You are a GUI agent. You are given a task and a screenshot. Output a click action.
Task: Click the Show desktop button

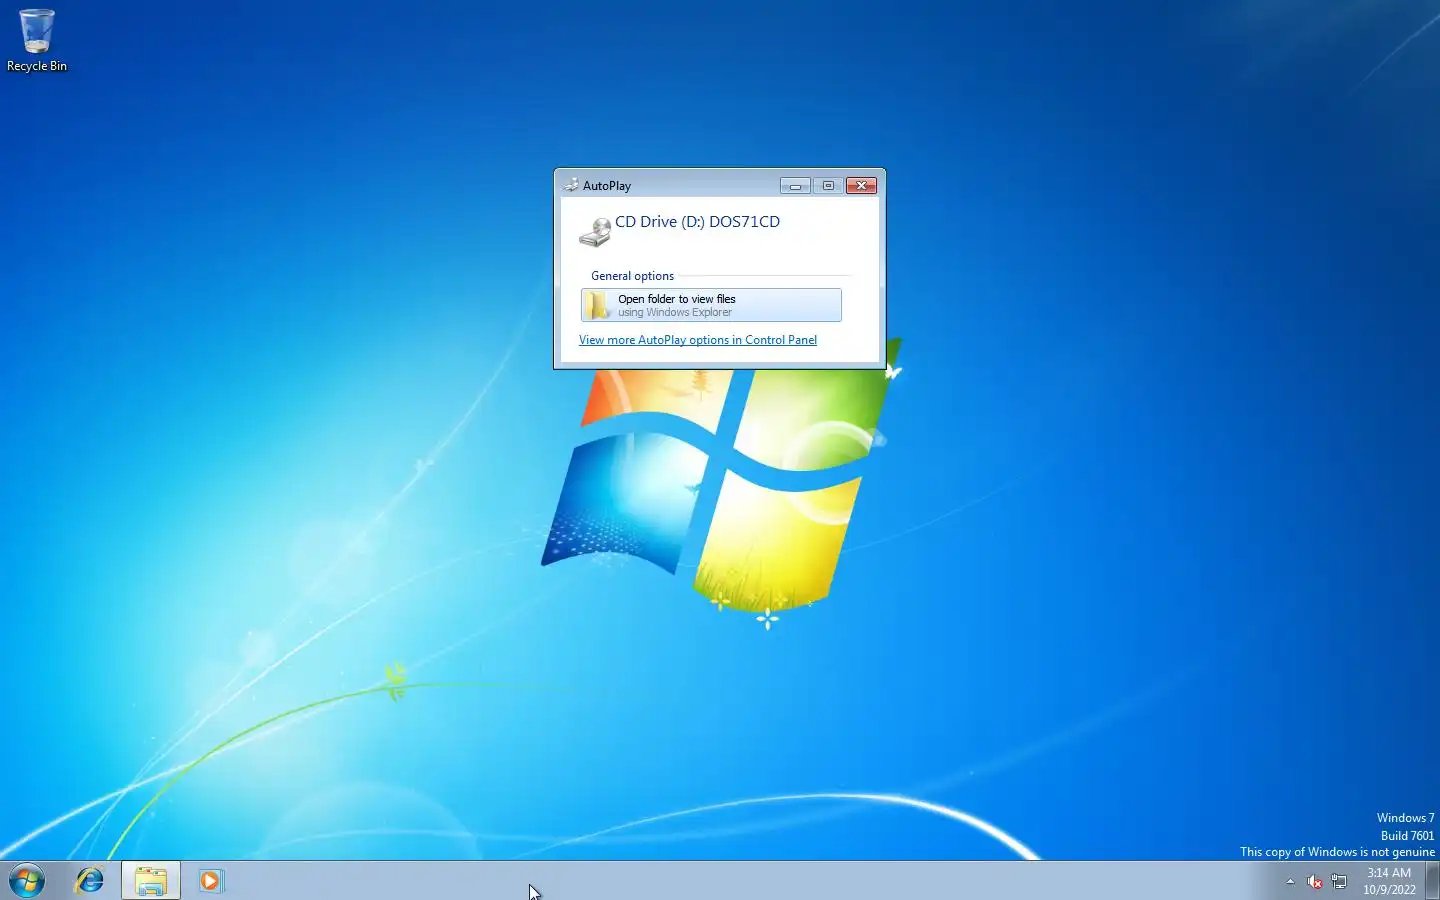click(1433, 881)
